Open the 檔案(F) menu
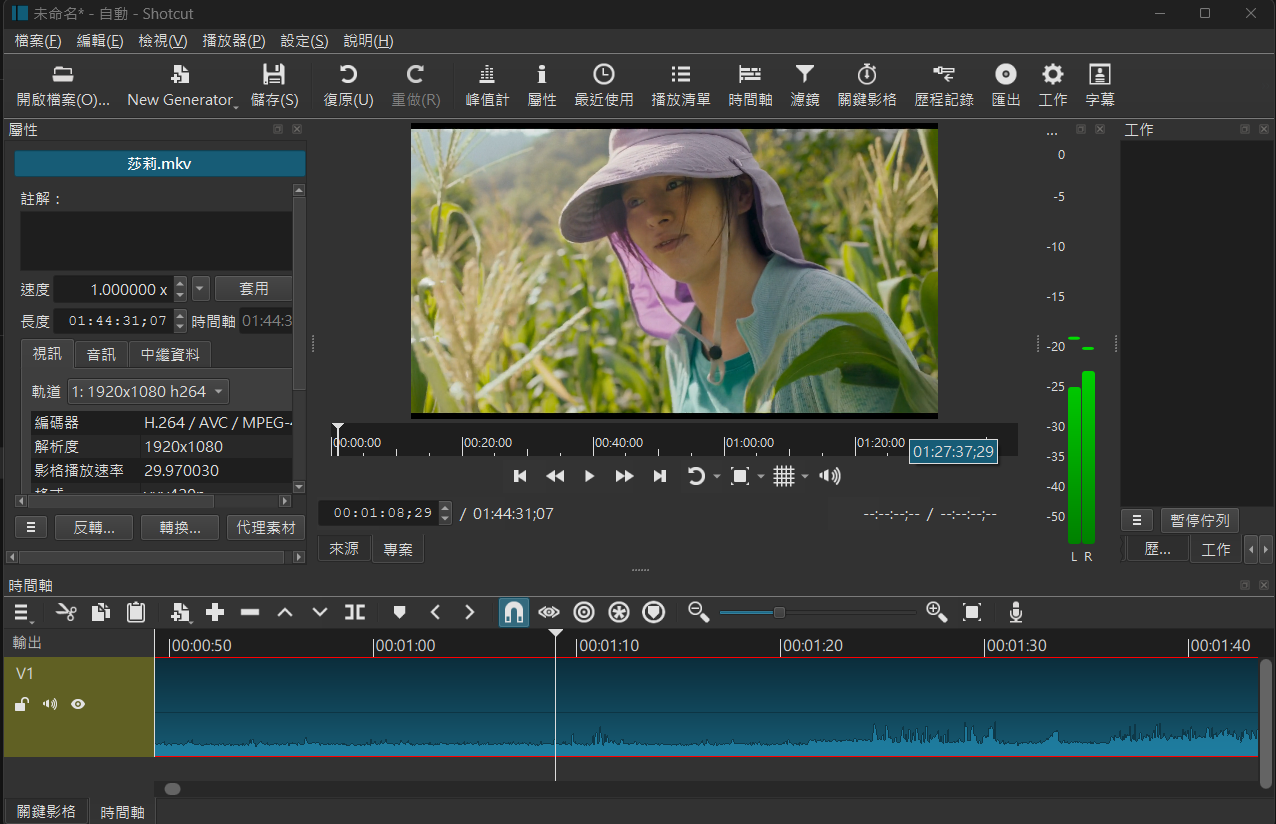This screenshot has width=1276, height=824. [x=38, y=41]
